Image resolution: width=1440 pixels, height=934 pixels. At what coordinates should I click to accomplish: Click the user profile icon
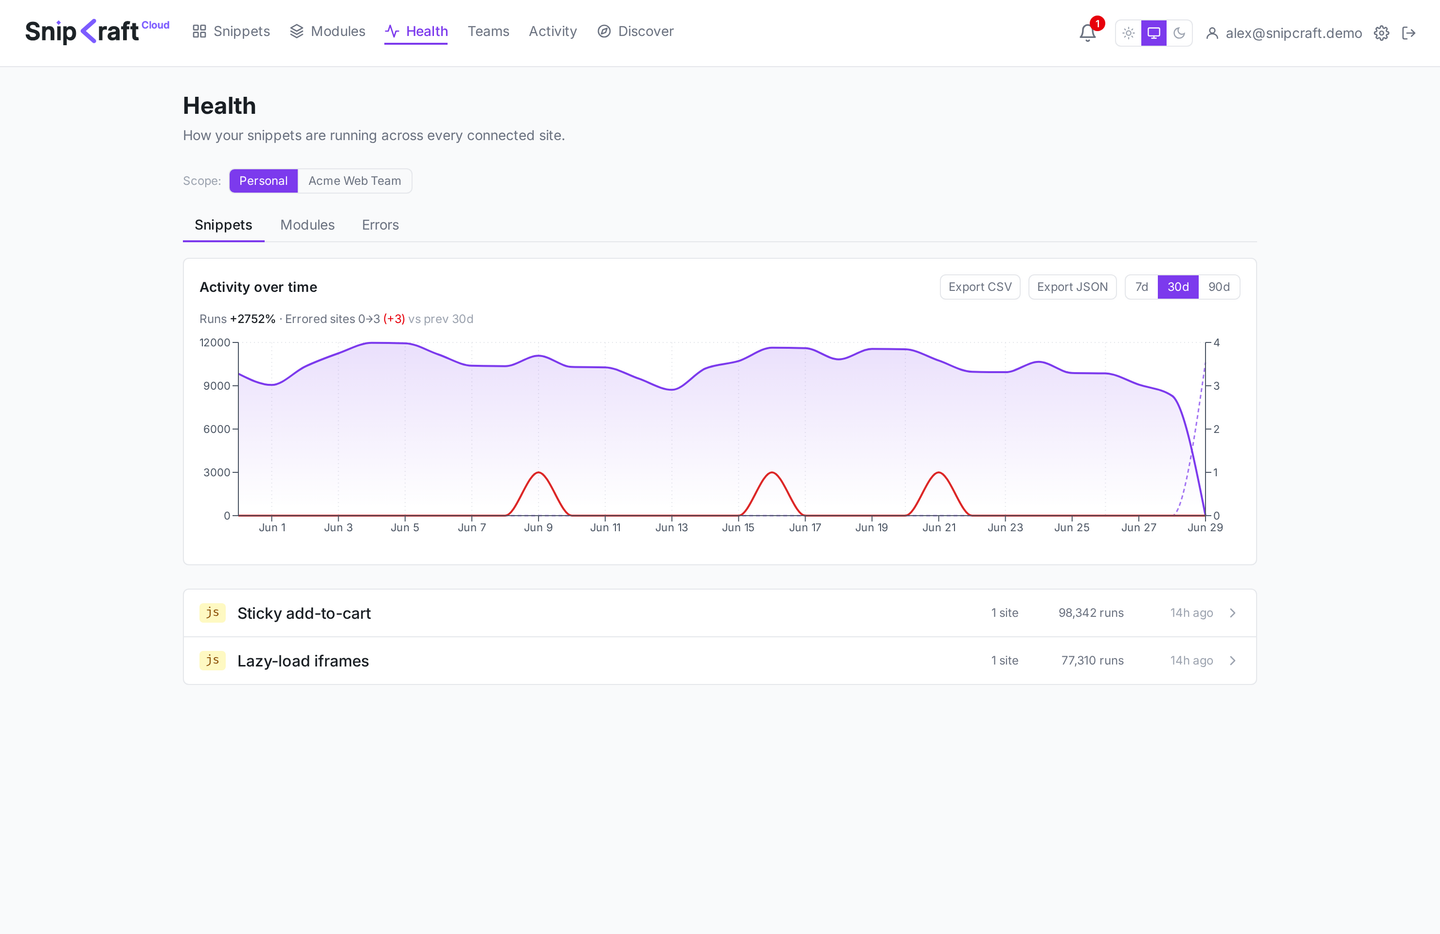[x=1212, y=33]
